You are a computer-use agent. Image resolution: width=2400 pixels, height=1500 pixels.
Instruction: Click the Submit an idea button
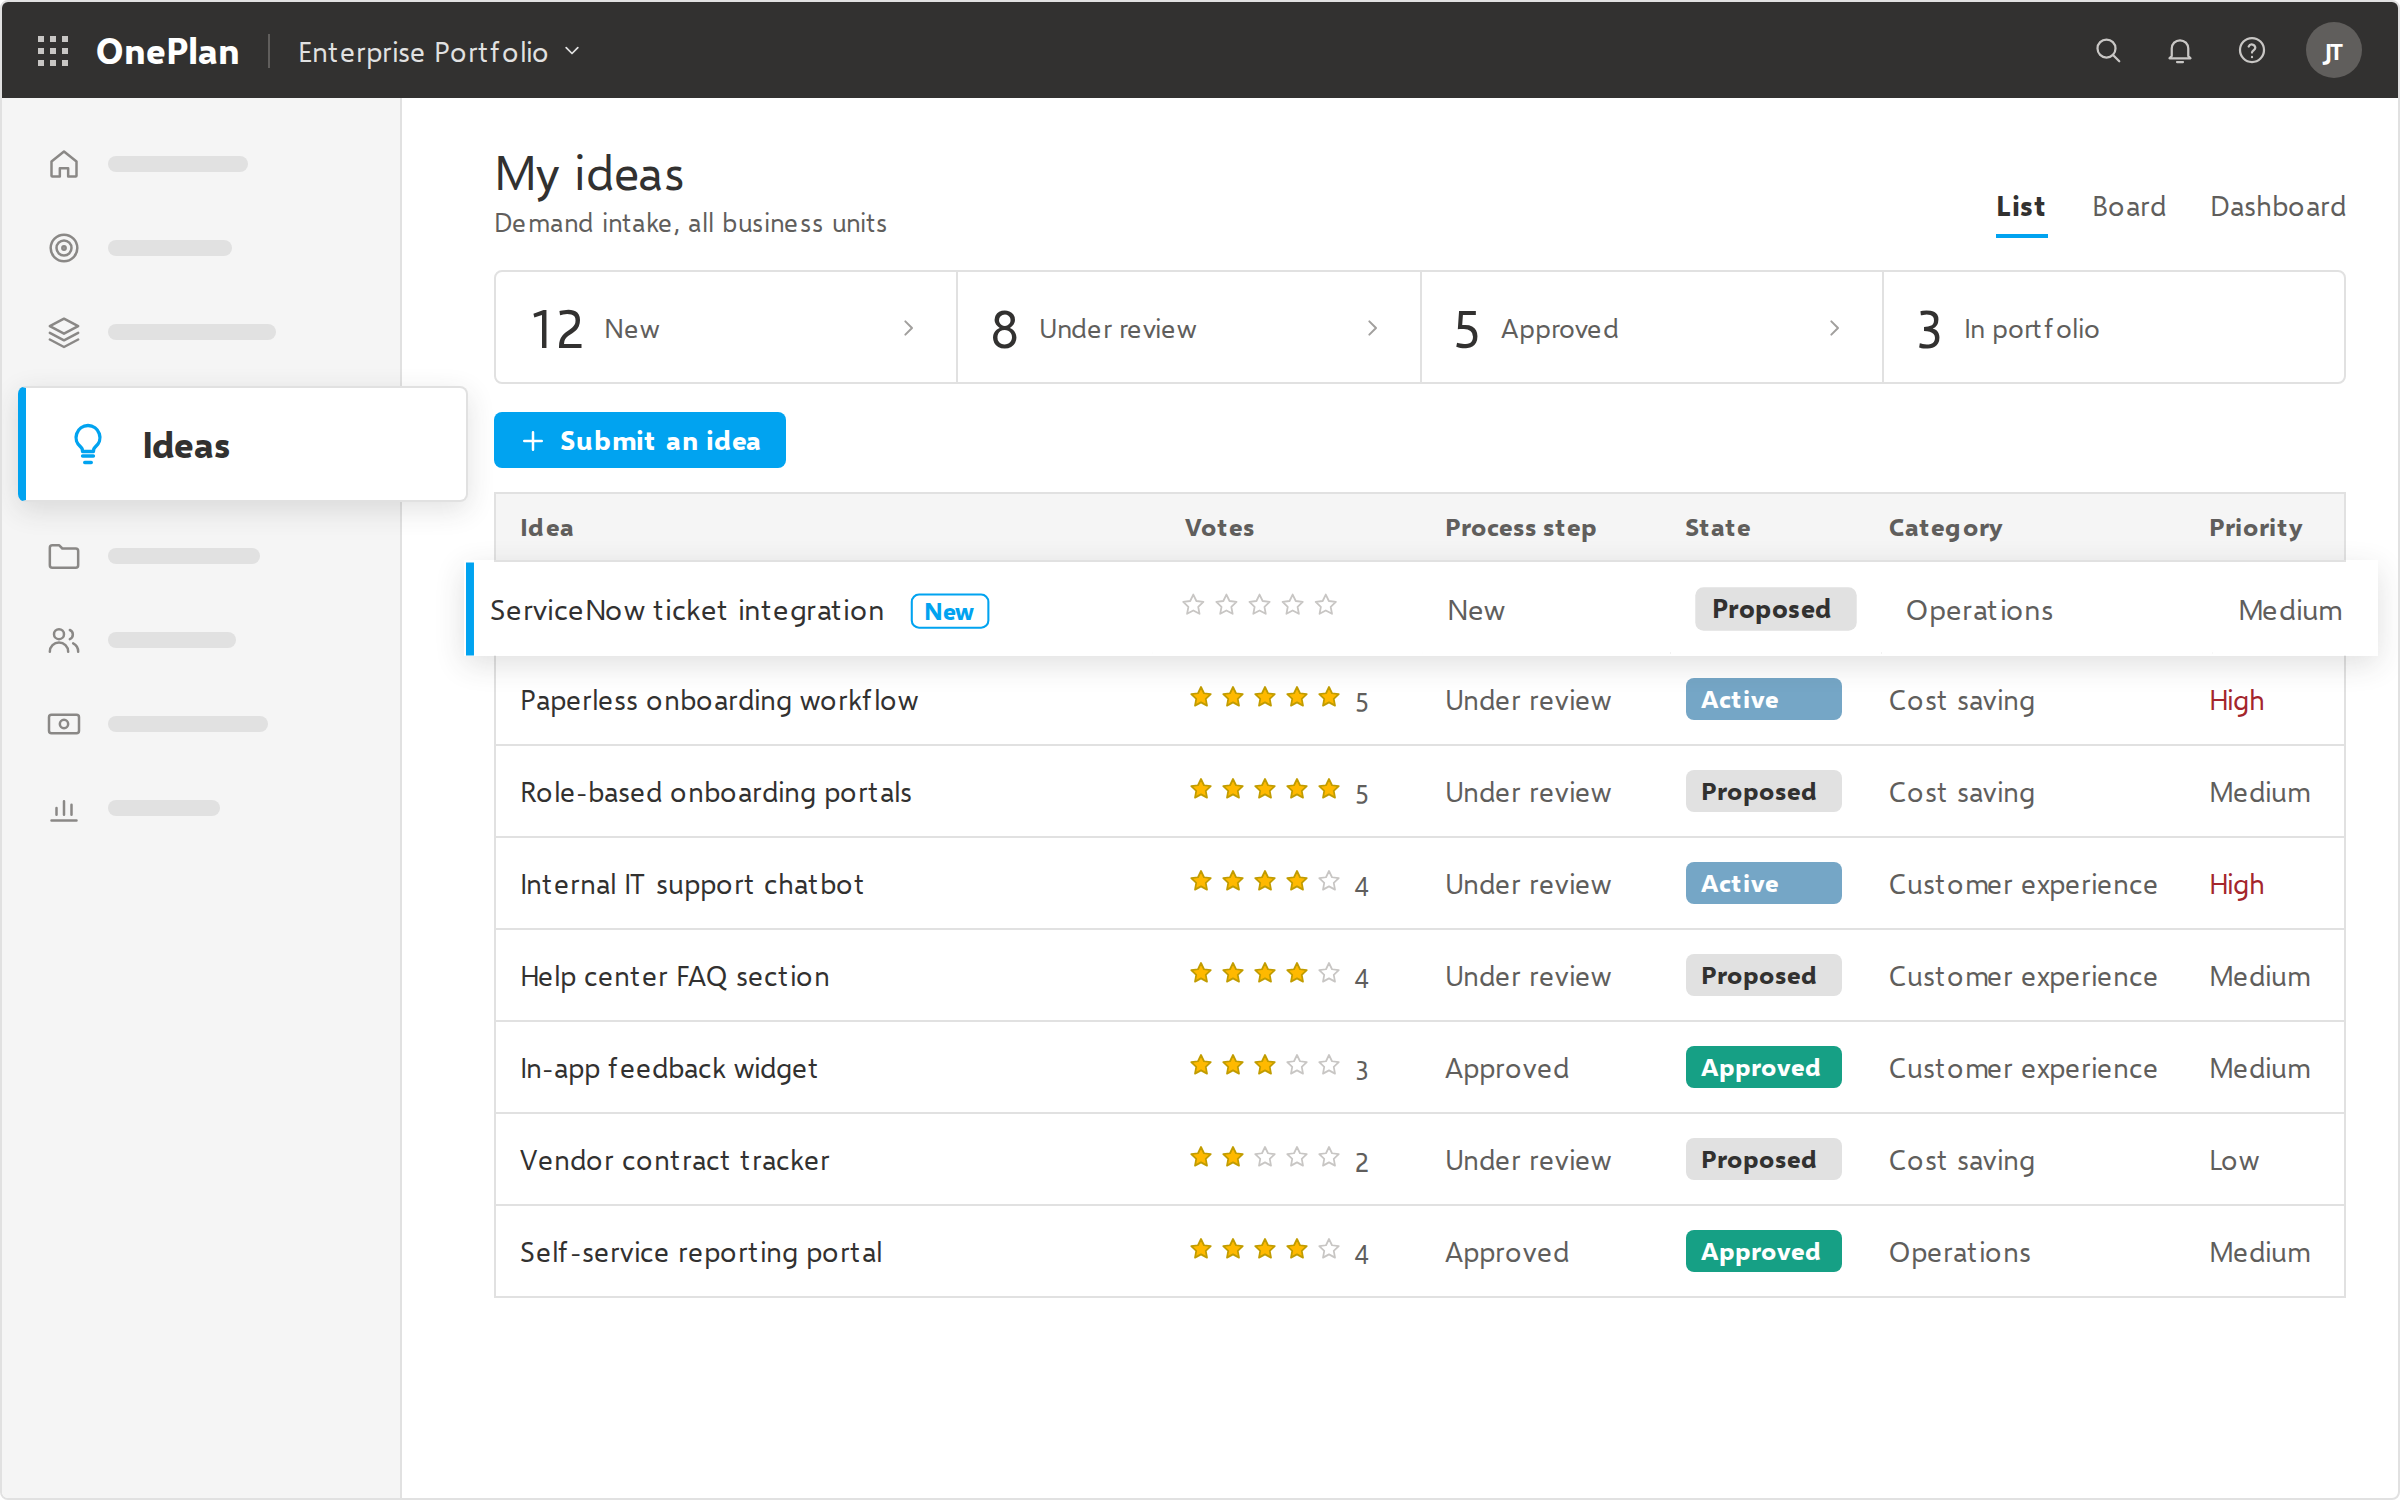(x=640, y=440)
